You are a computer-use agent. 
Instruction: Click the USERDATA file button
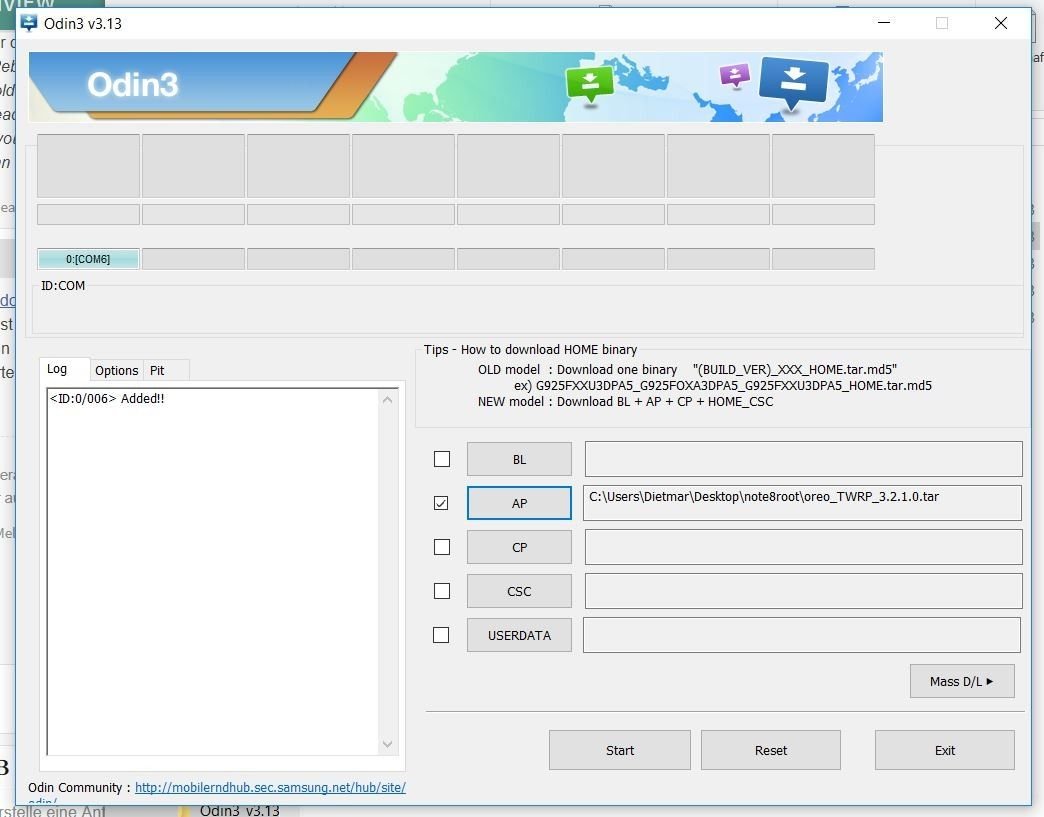pyautogui.click(x=519, y=635)
